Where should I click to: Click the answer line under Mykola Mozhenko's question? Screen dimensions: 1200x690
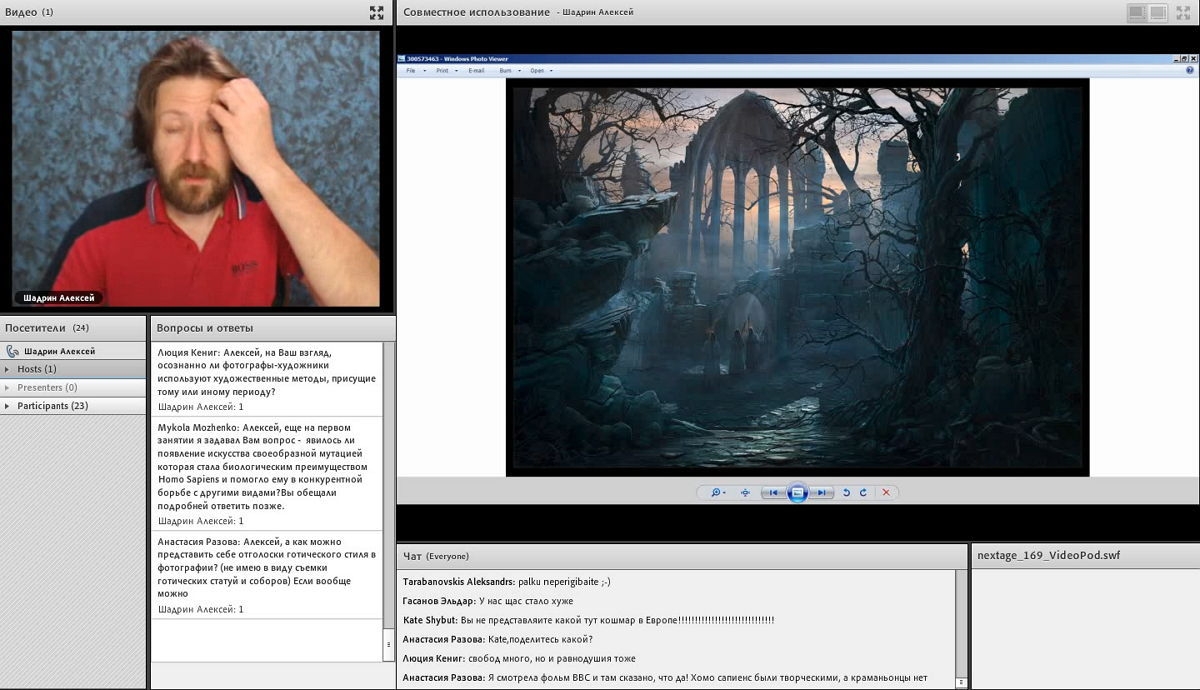[200, 521]
